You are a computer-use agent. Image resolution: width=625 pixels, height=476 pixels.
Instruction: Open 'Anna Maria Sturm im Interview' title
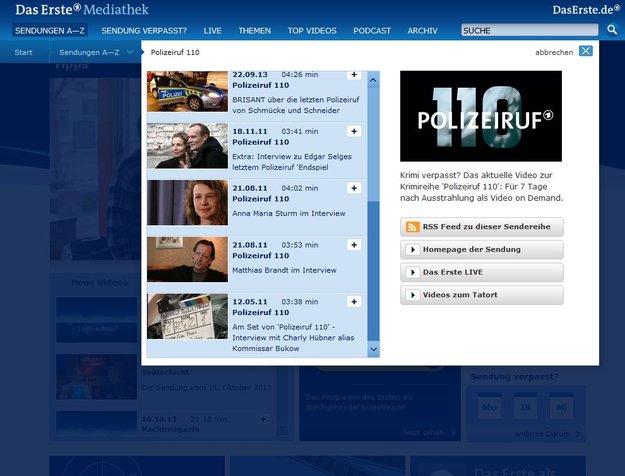coord(289,213)
